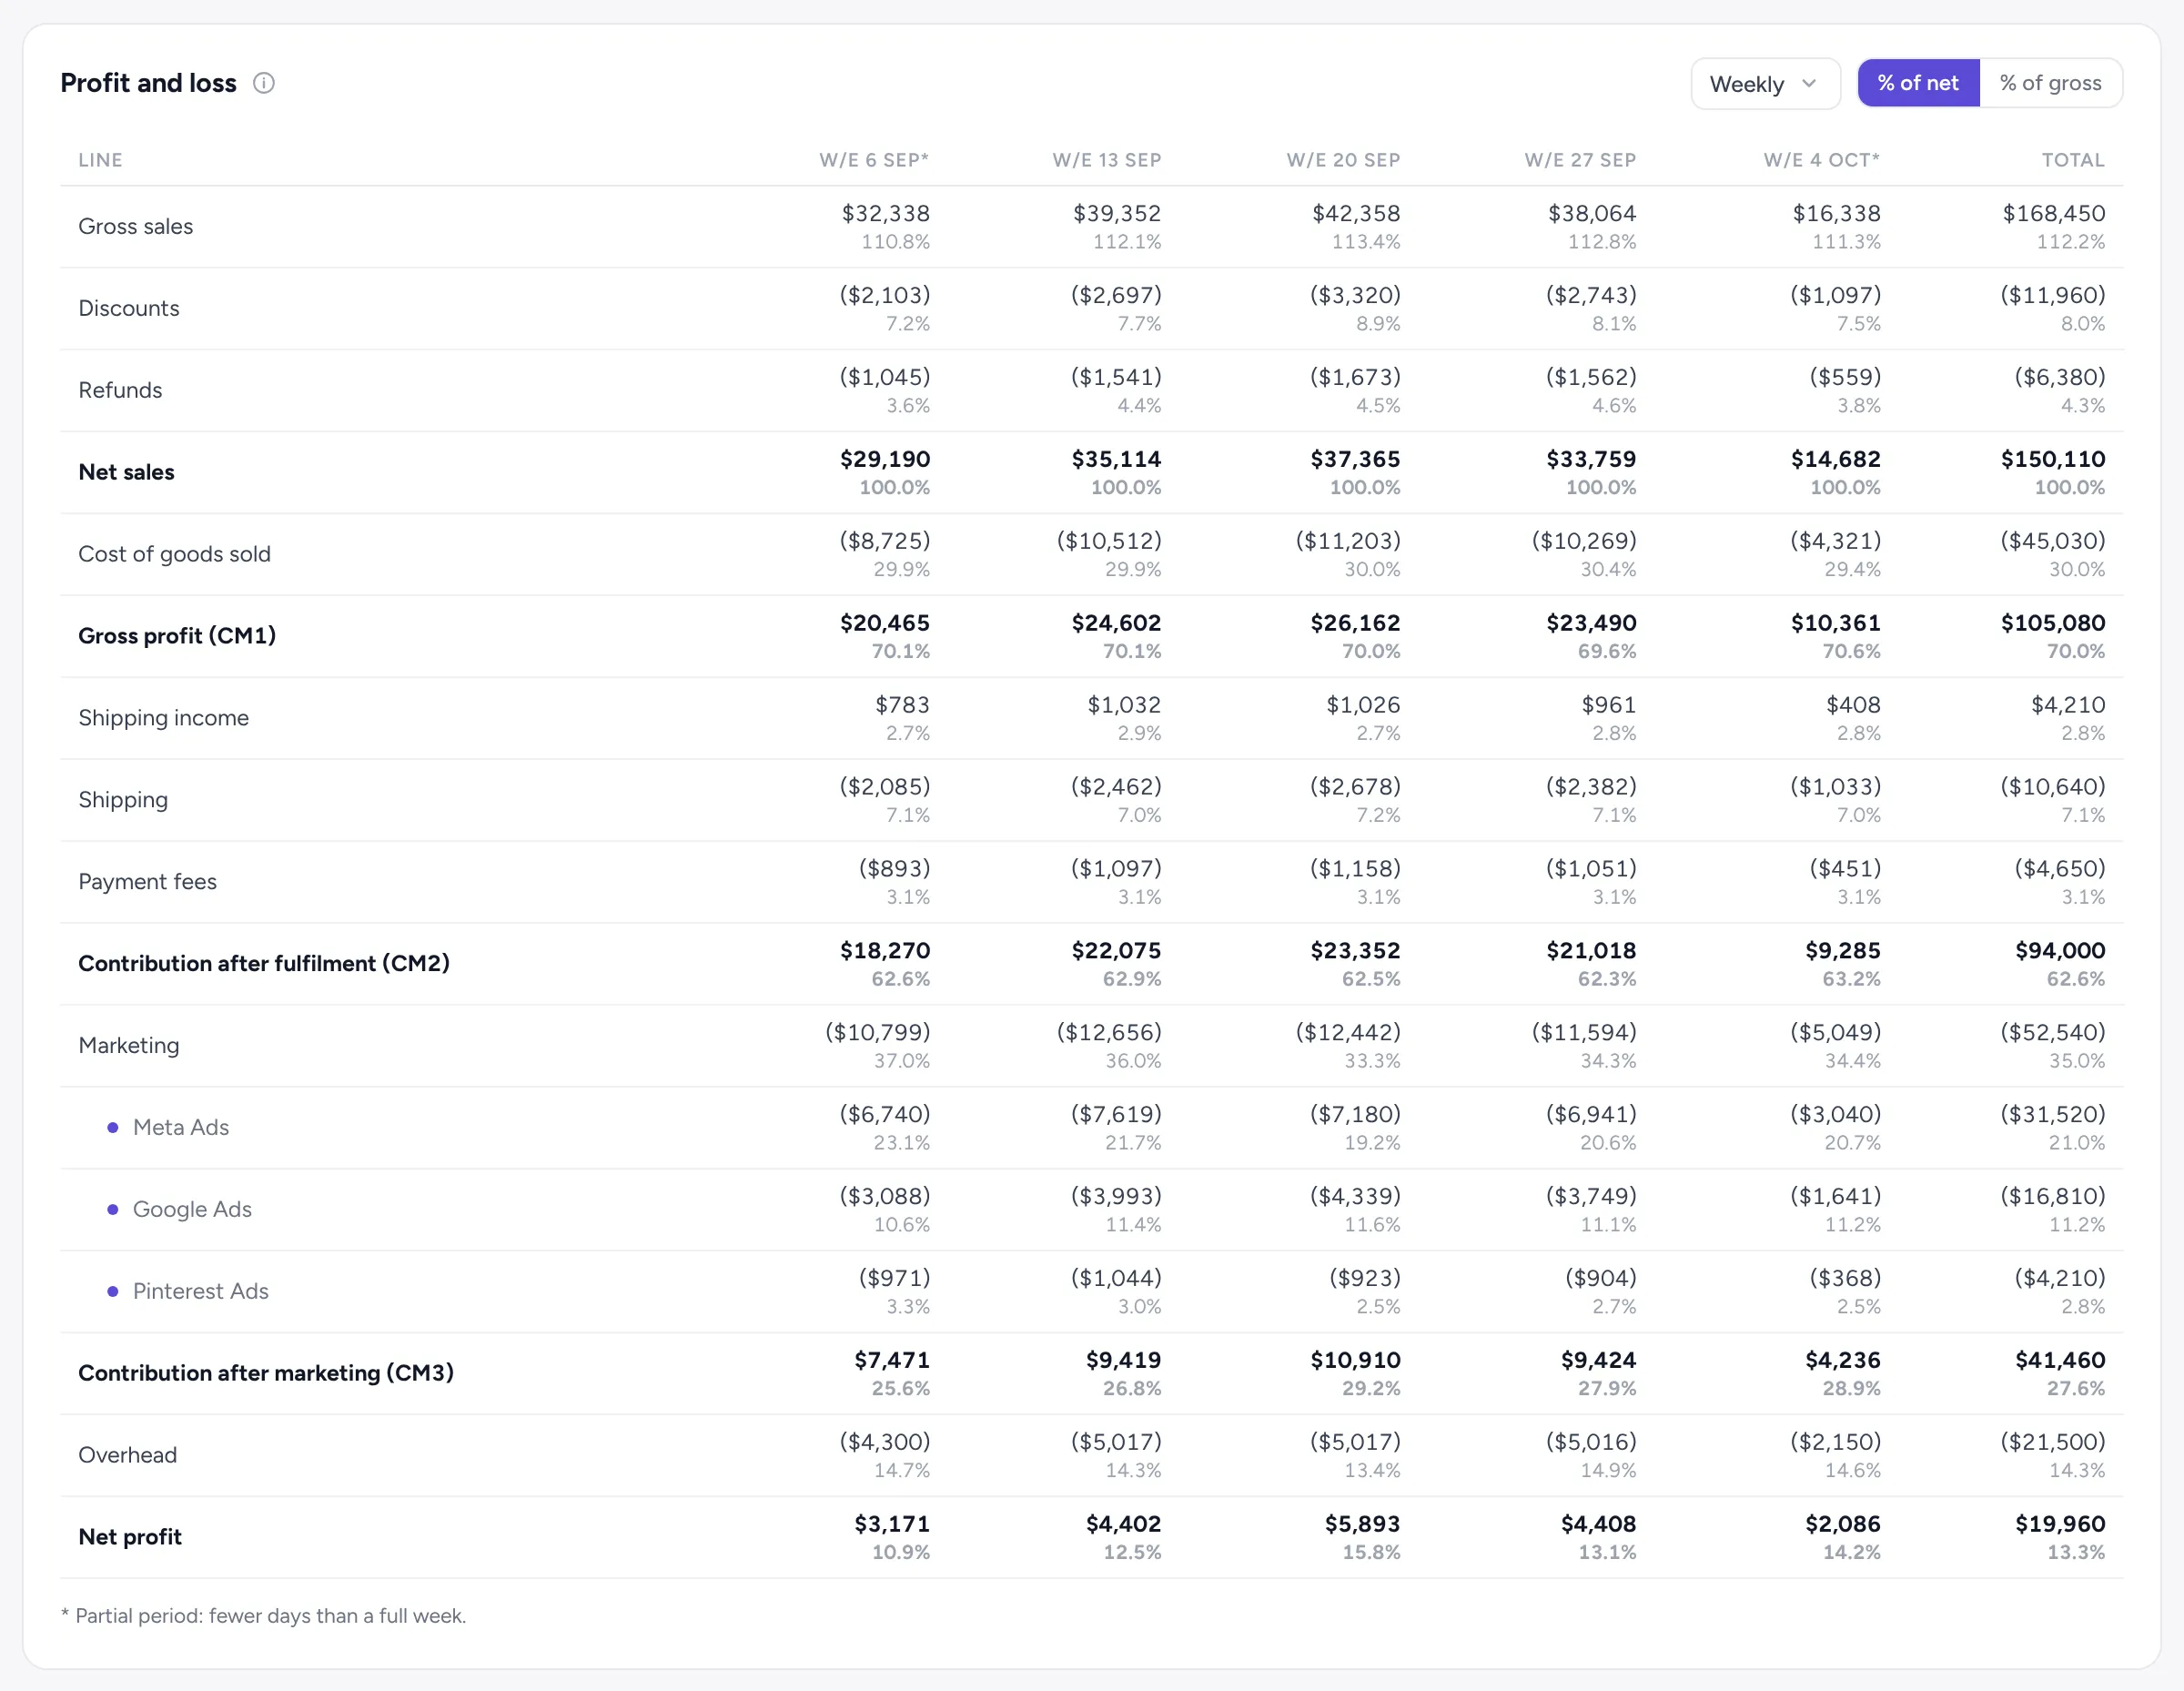This screenshot has height=1691, width=2184.
Task: Select the Gross profit (CM1) label
Action: point(177,636)
